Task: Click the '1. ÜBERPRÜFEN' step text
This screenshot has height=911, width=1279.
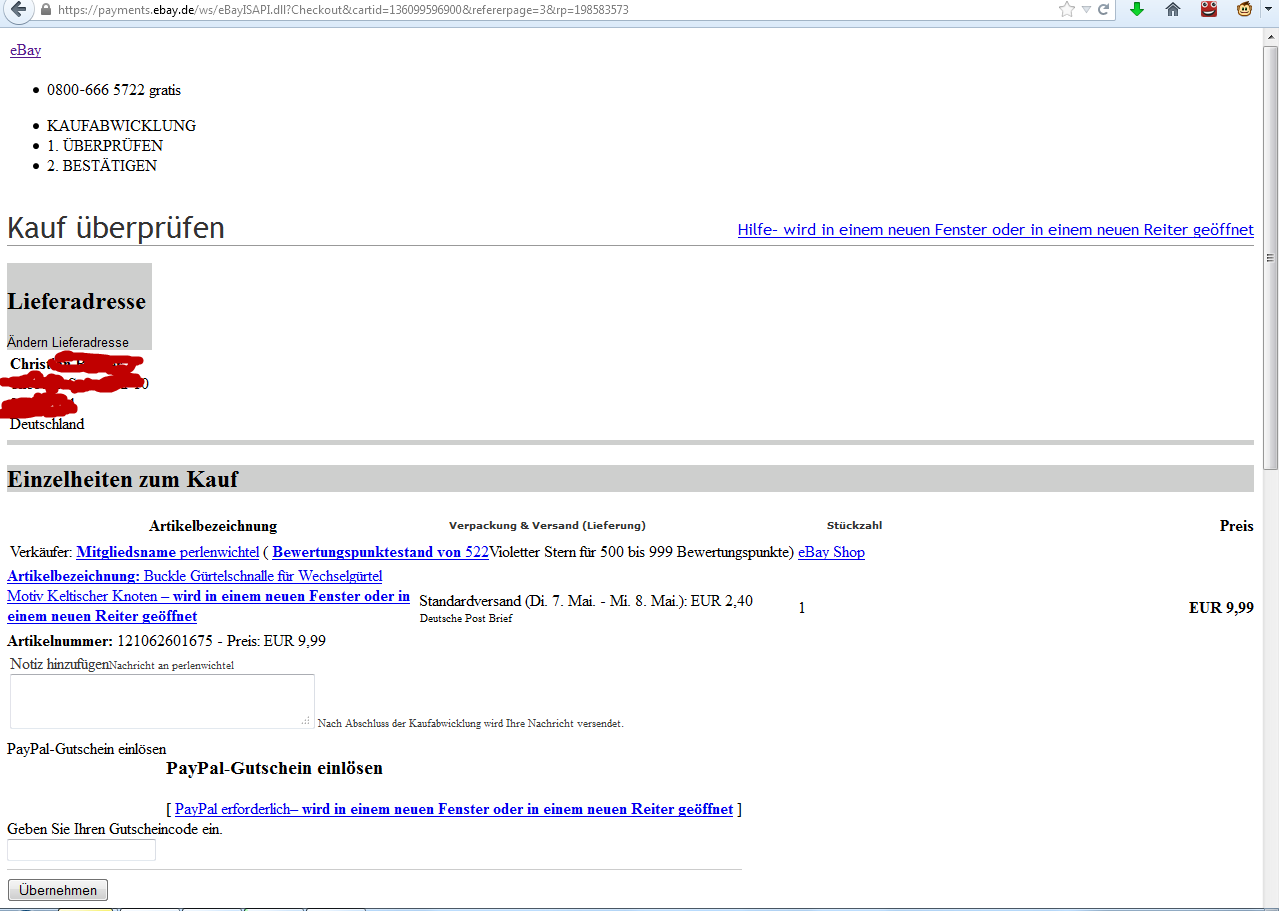Action: point(105,146)
